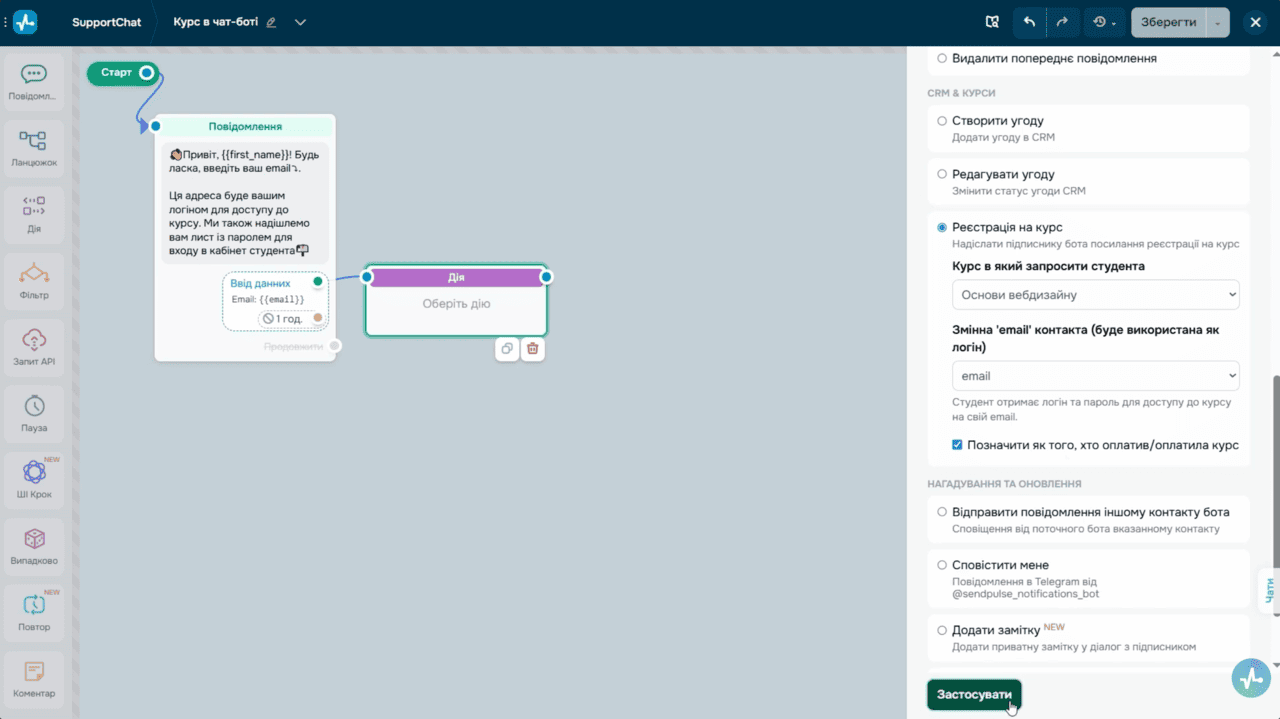Viewport: 1280px width, 719px height.
Task: Open the floating SendPulse help widget
Action: click(x=1252, y=678)
